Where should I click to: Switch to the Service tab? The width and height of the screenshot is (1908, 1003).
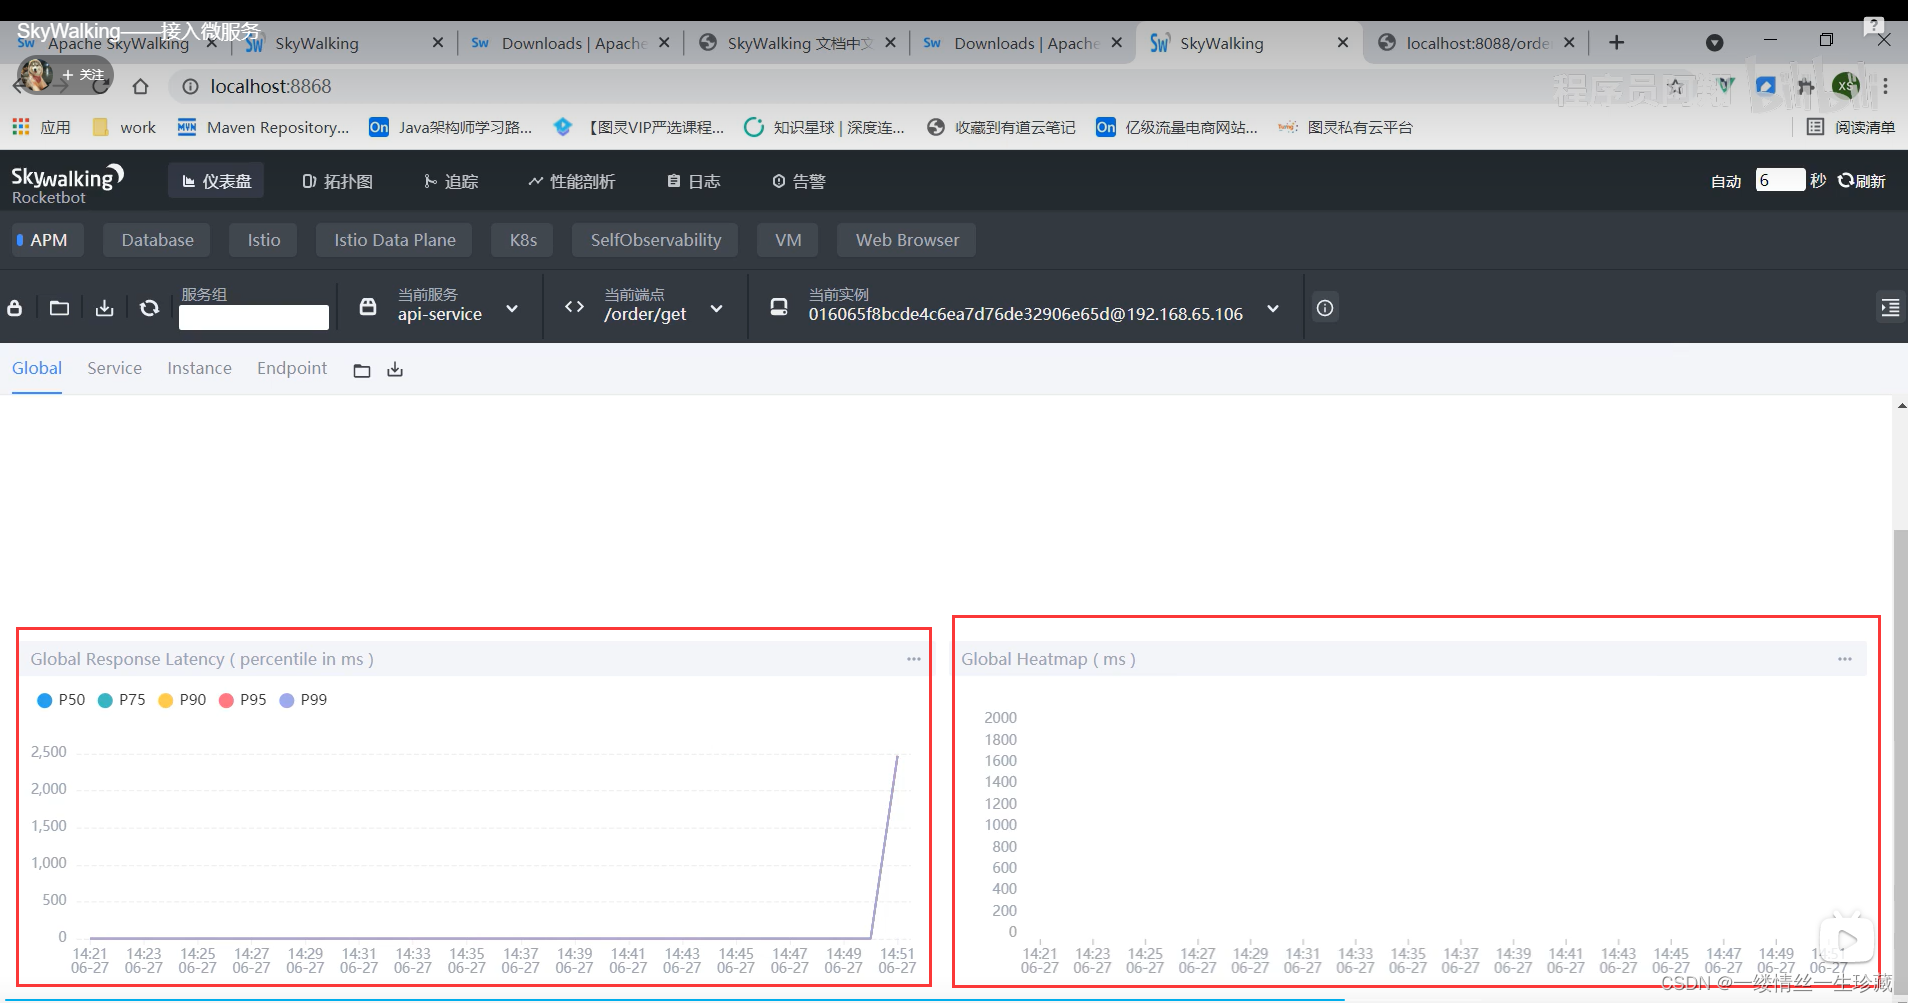[114, 368]
